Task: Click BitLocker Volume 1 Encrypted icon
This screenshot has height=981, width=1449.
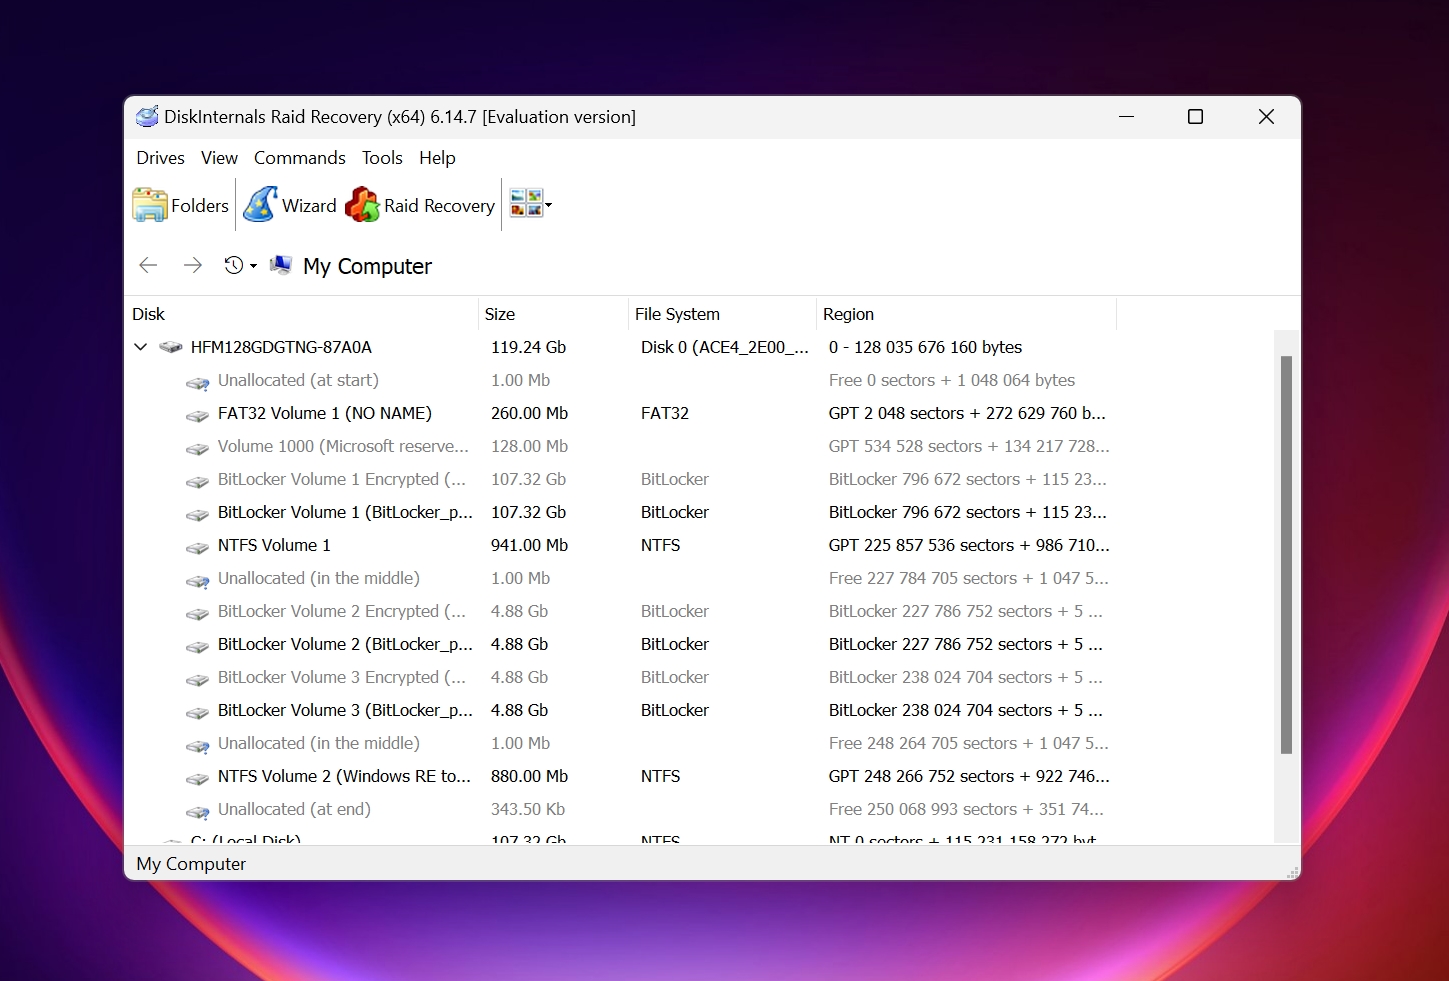Action: click(x=198, y=480)
